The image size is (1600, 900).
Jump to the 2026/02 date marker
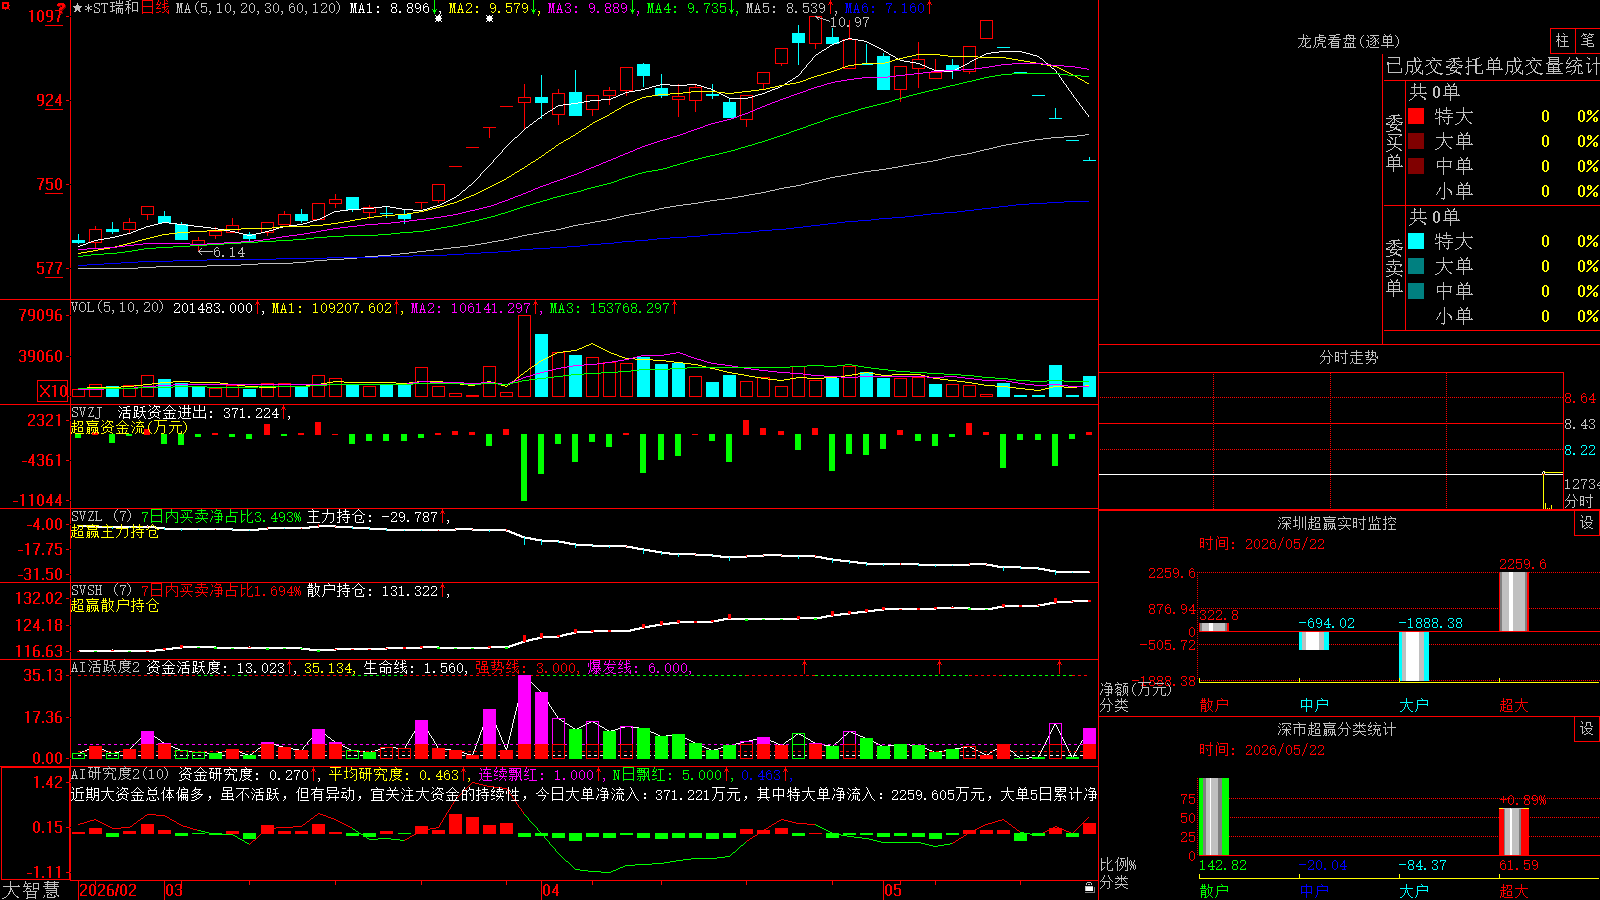click(x=108, y=890)
